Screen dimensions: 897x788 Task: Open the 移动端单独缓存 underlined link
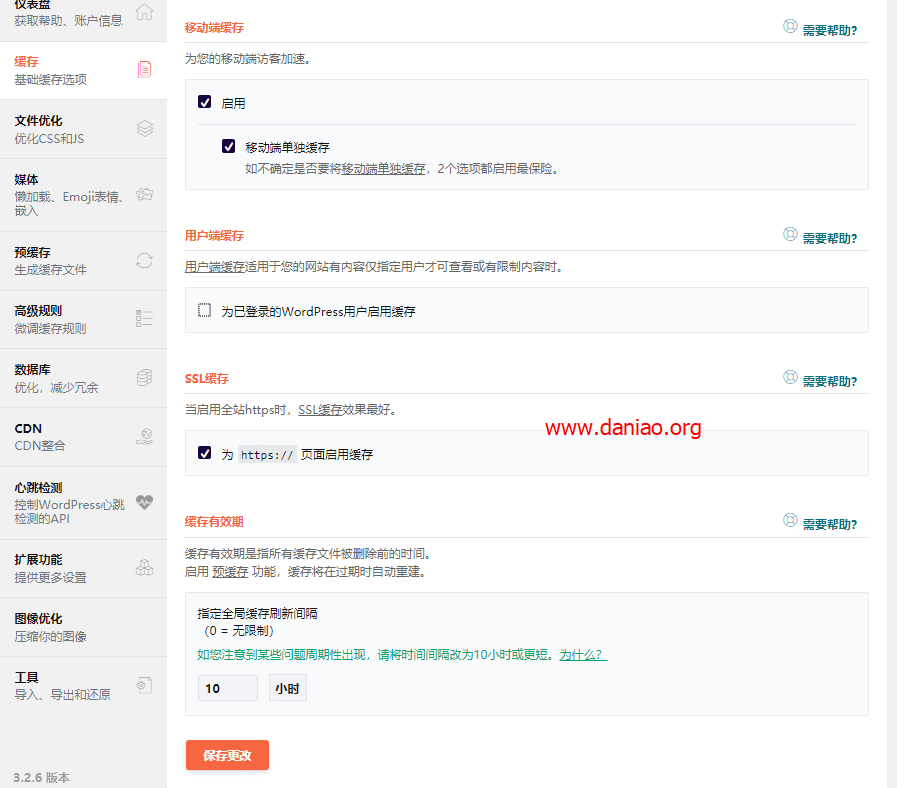coord(383,169)
